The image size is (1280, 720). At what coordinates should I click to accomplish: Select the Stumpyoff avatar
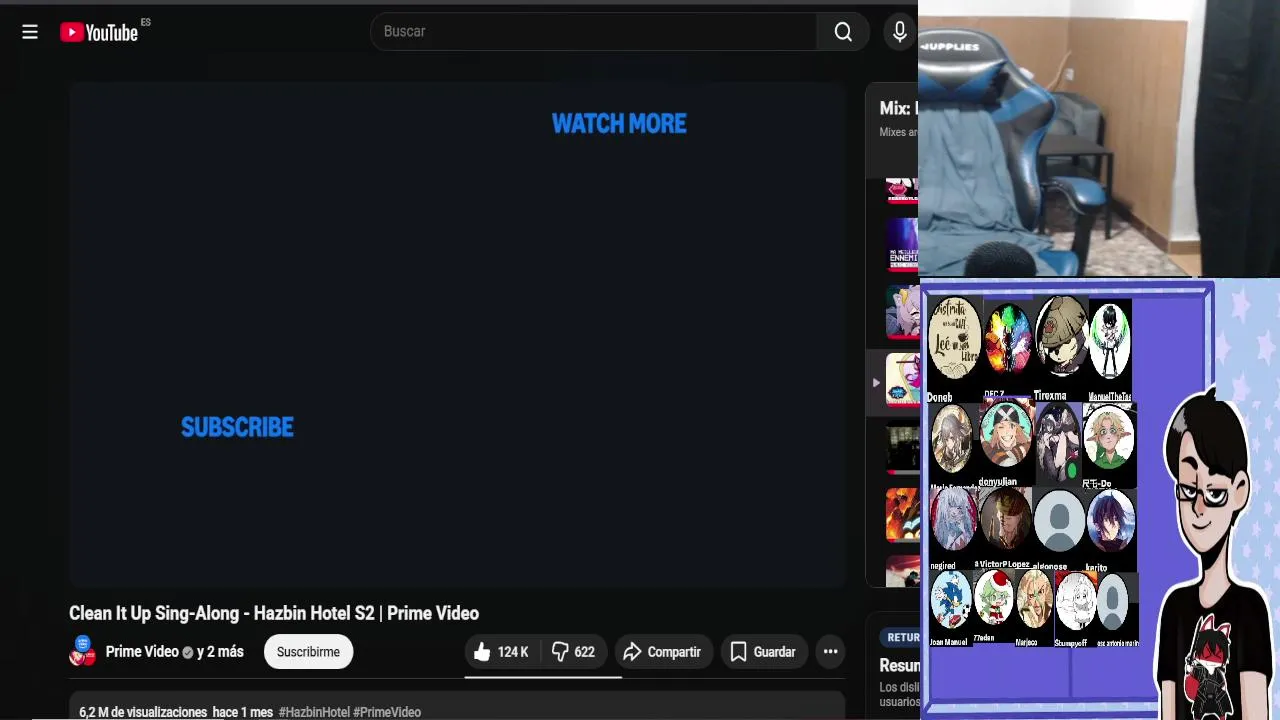(x=1075, y=600)
